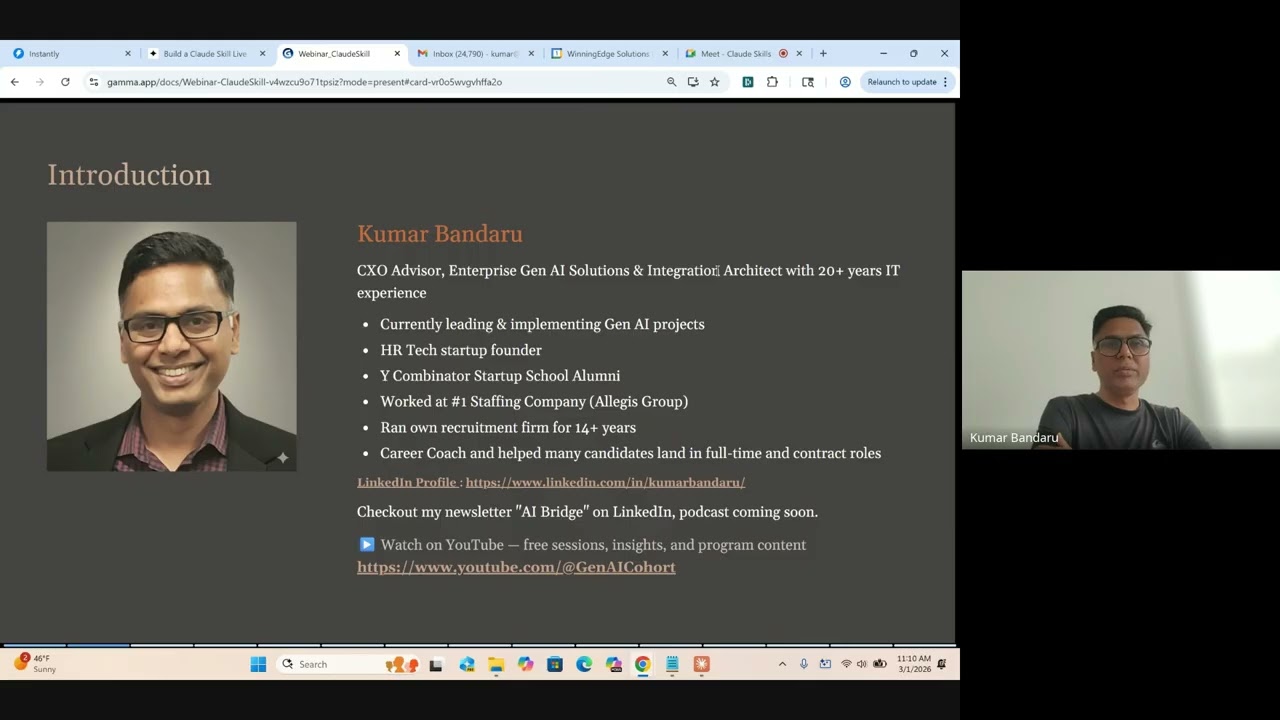Viewport: 1280px width, 720px height.
Task: Click the AI Bridge newsletter sentence
Action: point(587,512)
